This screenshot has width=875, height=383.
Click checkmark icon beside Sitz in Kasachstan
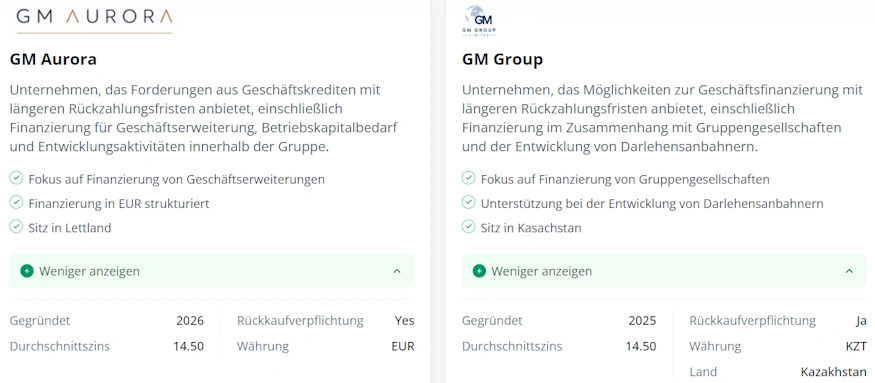coord(469,227)
